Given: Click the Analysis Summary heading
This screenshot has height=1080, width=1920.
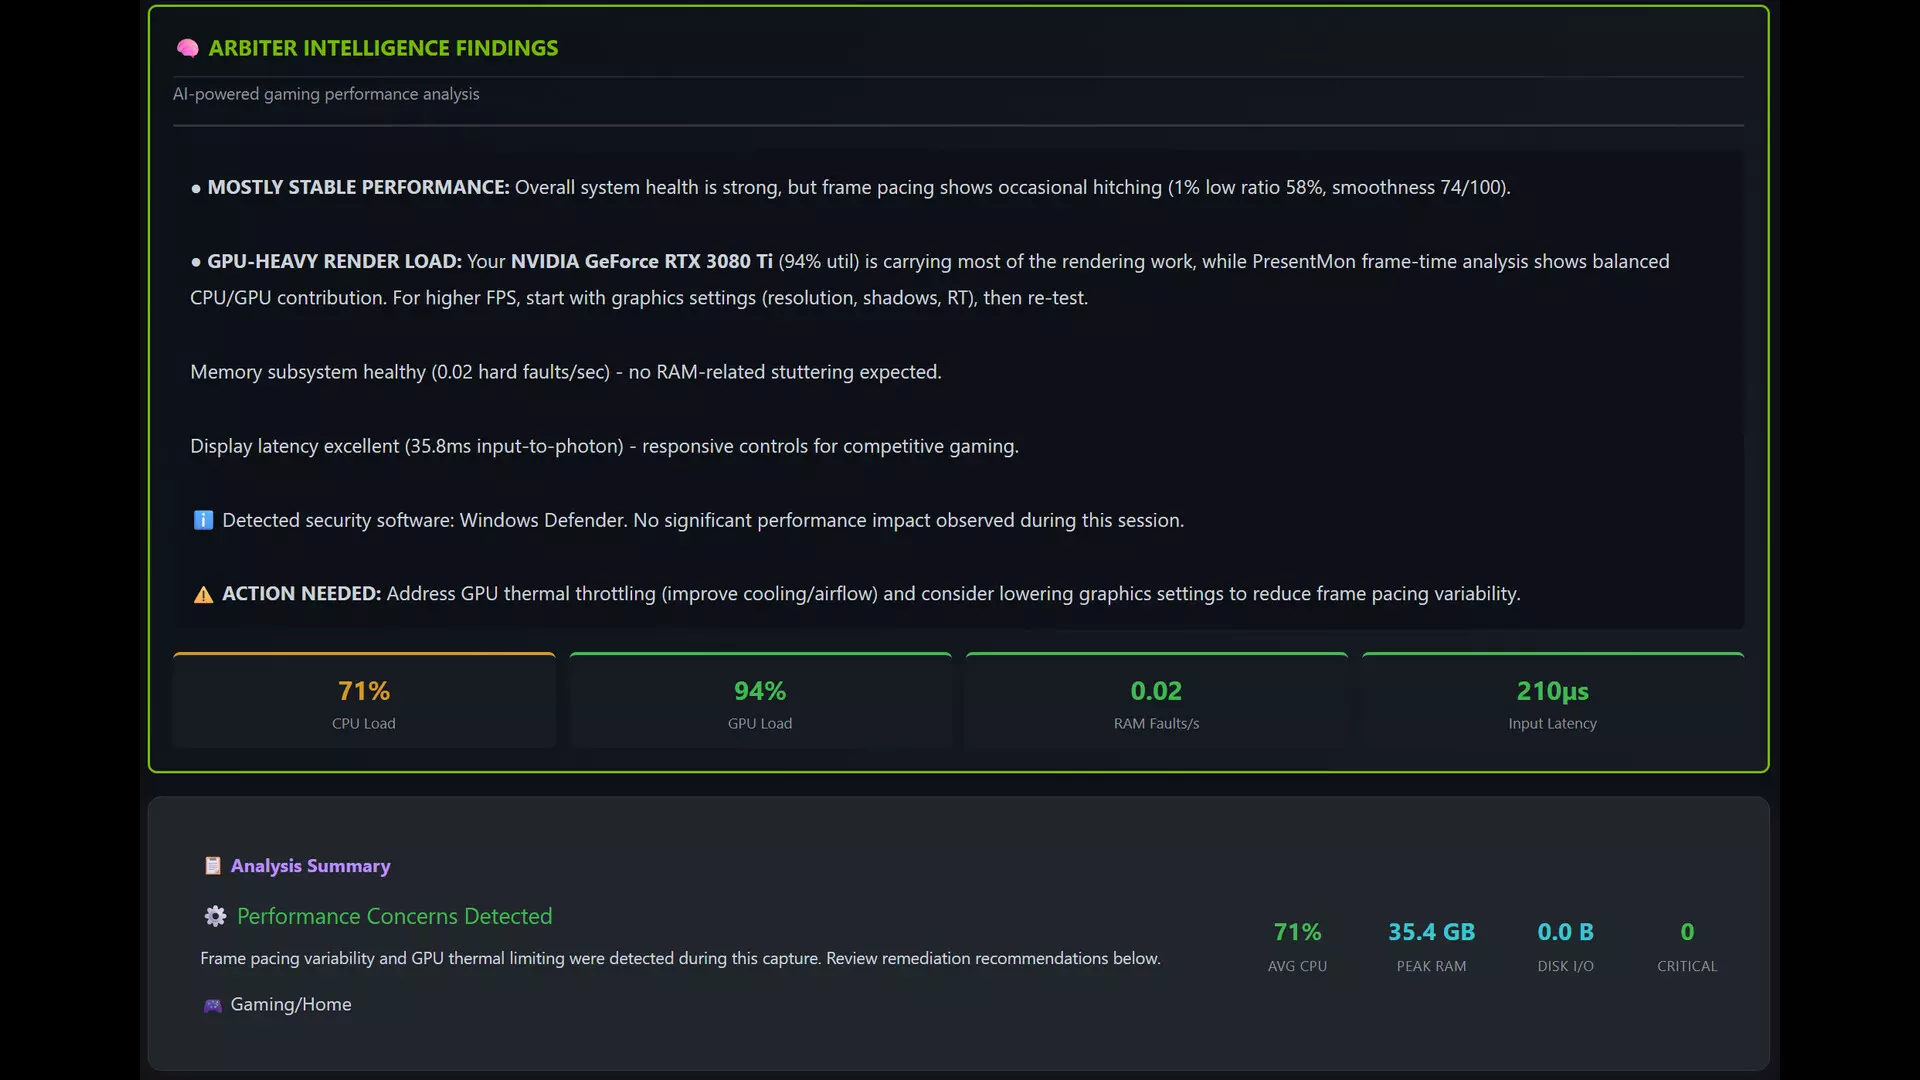Looking at the screenshot, I should pos(310,866).
